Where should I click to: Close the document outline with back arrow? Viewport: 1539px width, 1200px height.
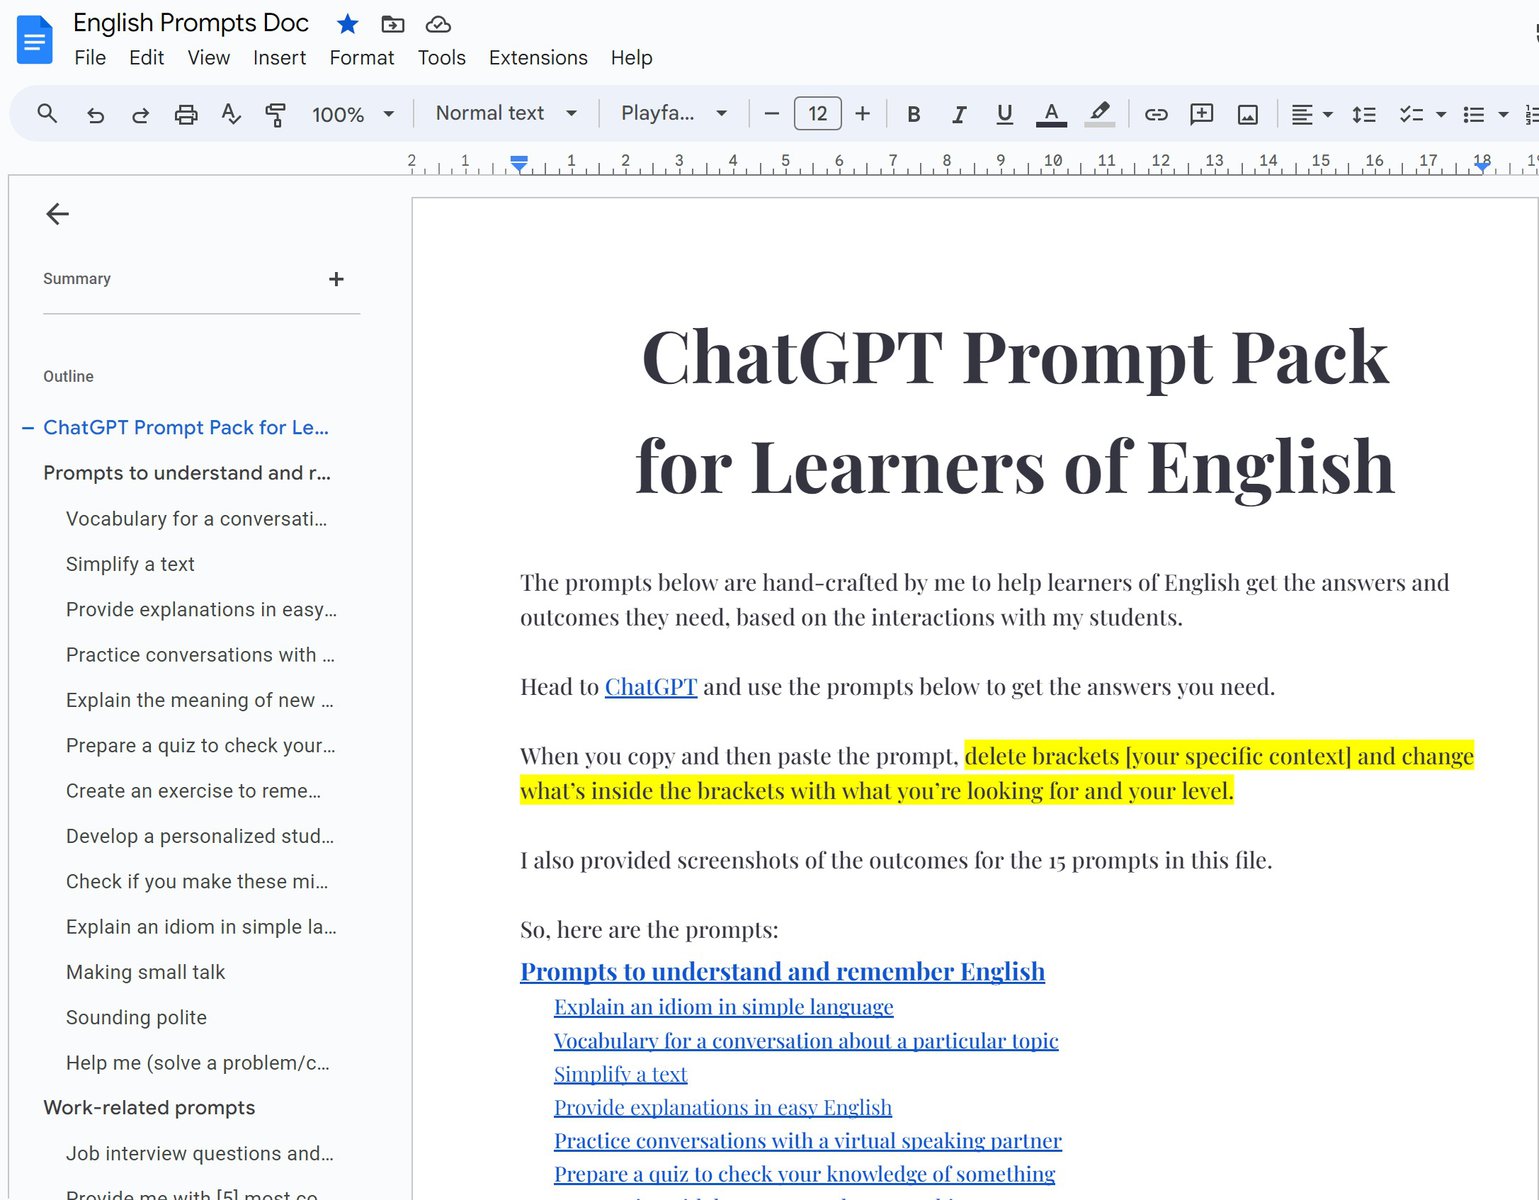click(x=57, y=213)
